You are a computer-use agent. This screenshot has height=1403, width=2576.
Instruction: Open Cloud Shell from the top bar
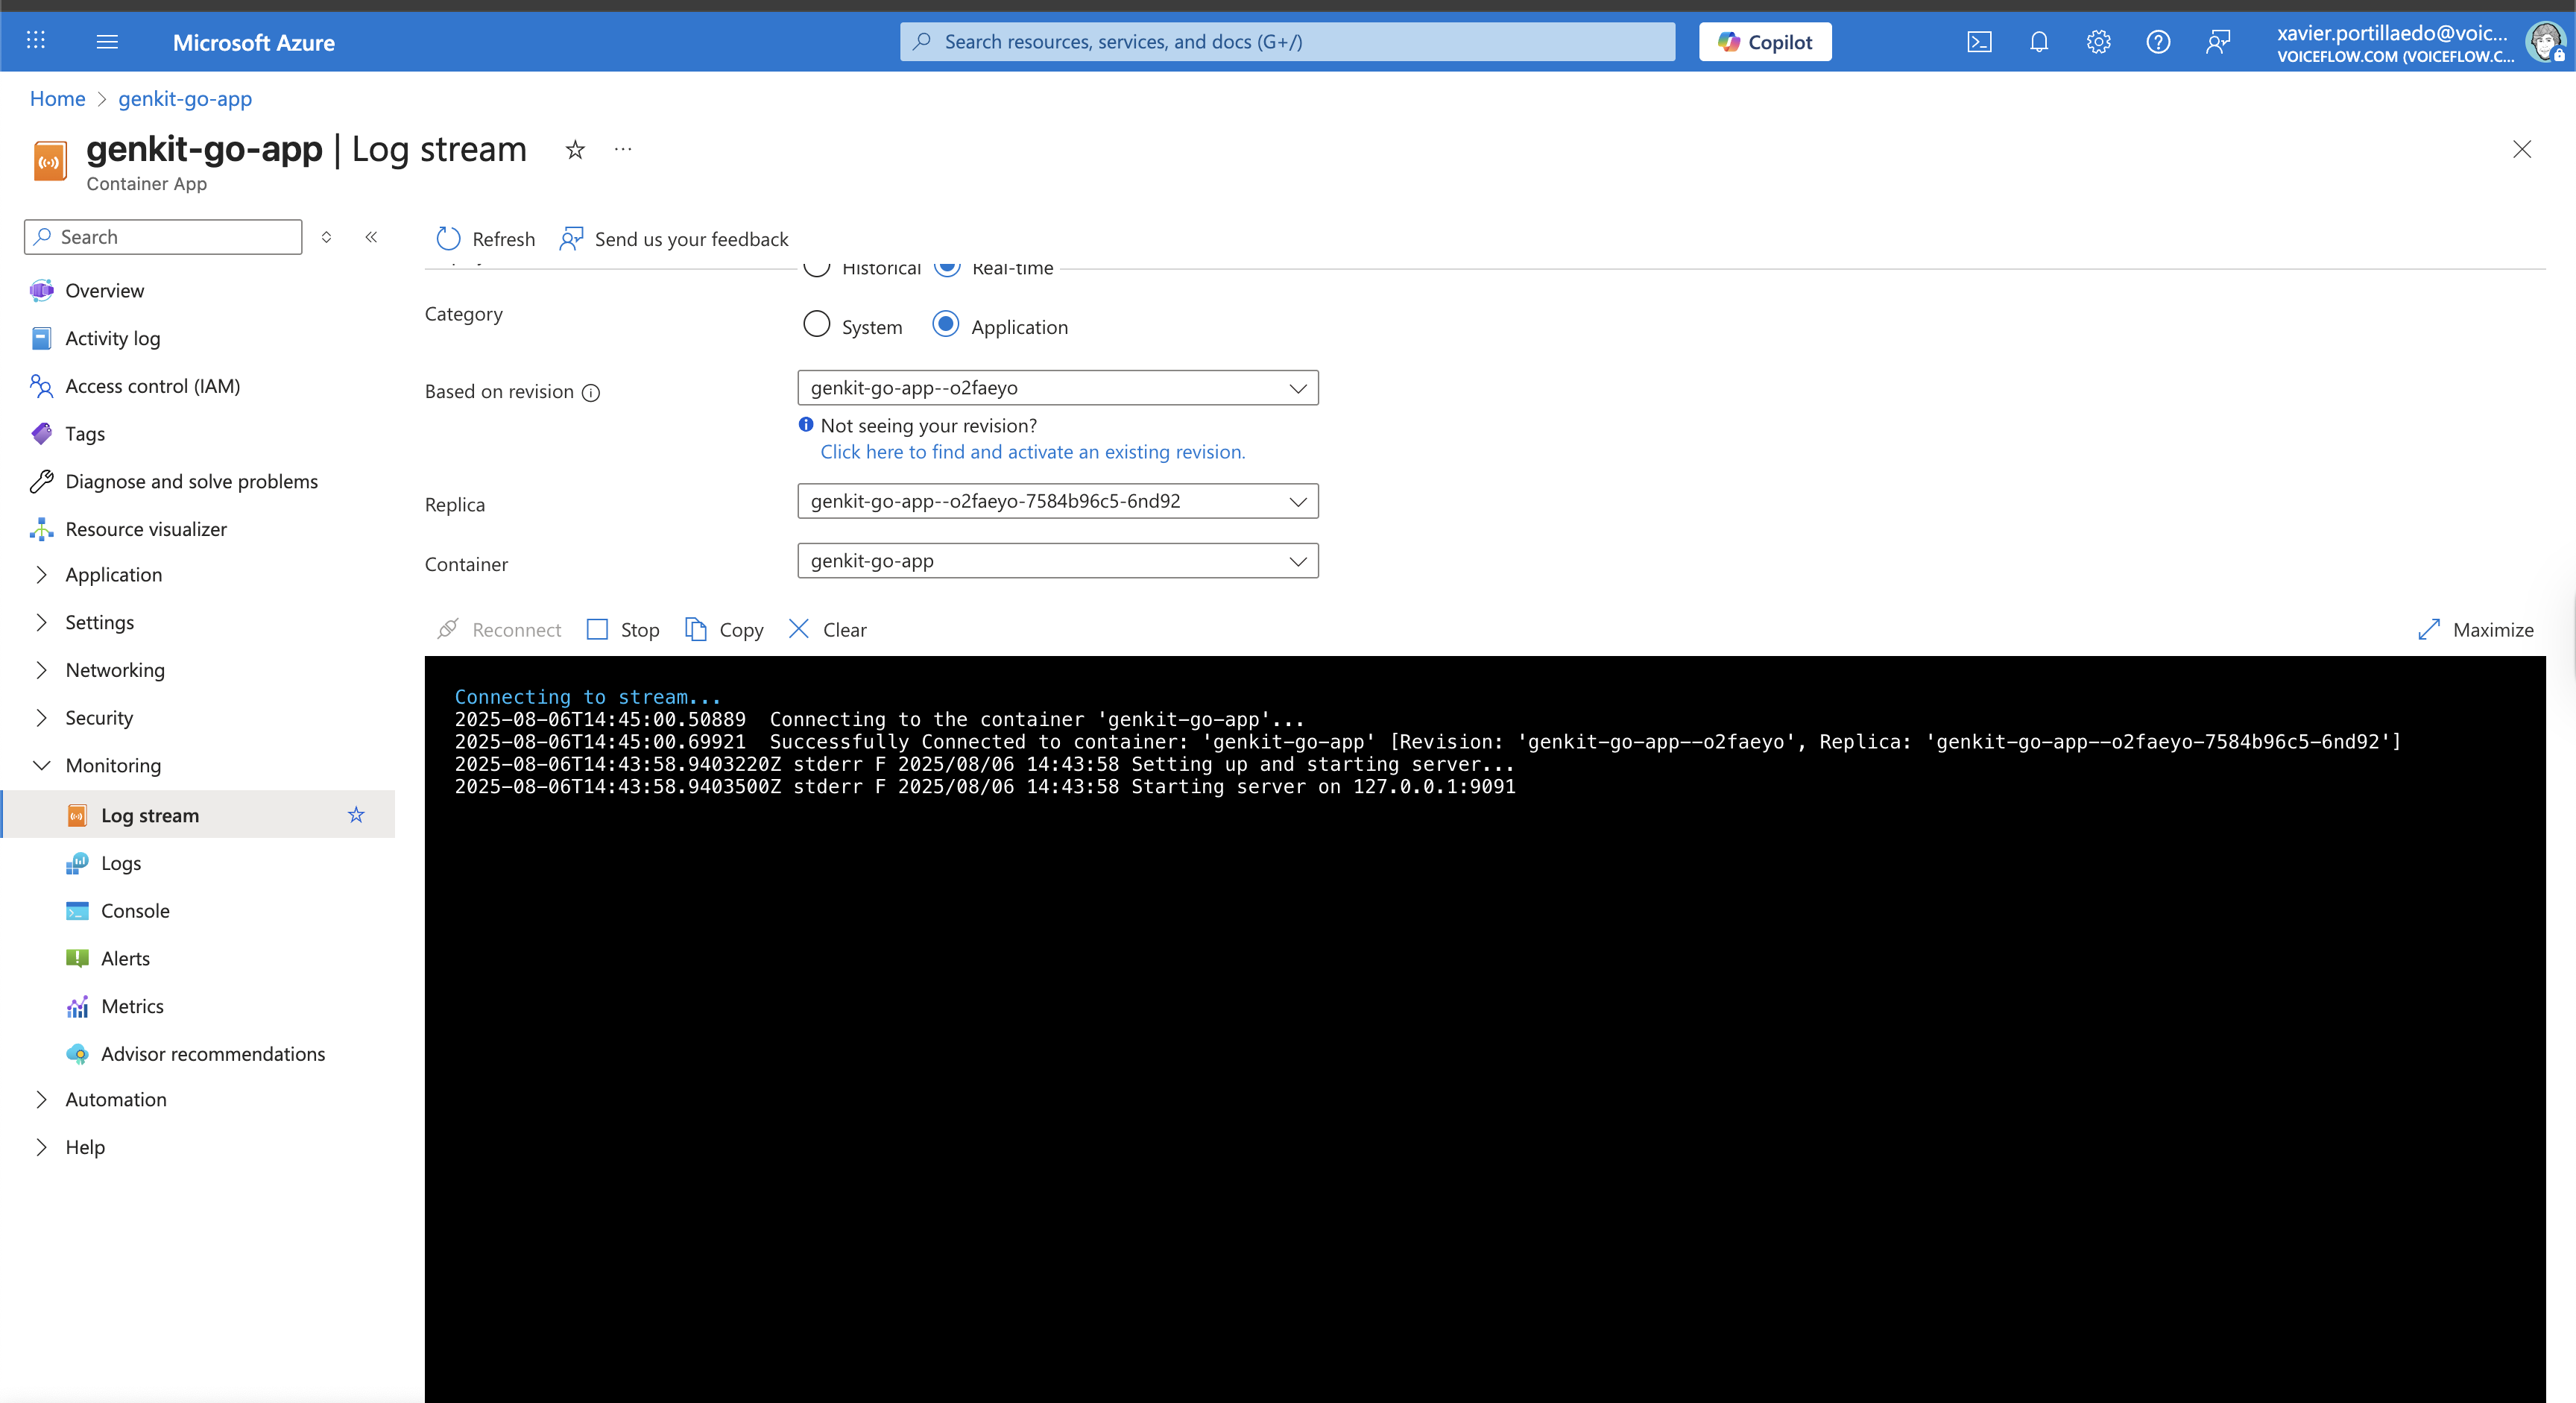[1979, 42]
